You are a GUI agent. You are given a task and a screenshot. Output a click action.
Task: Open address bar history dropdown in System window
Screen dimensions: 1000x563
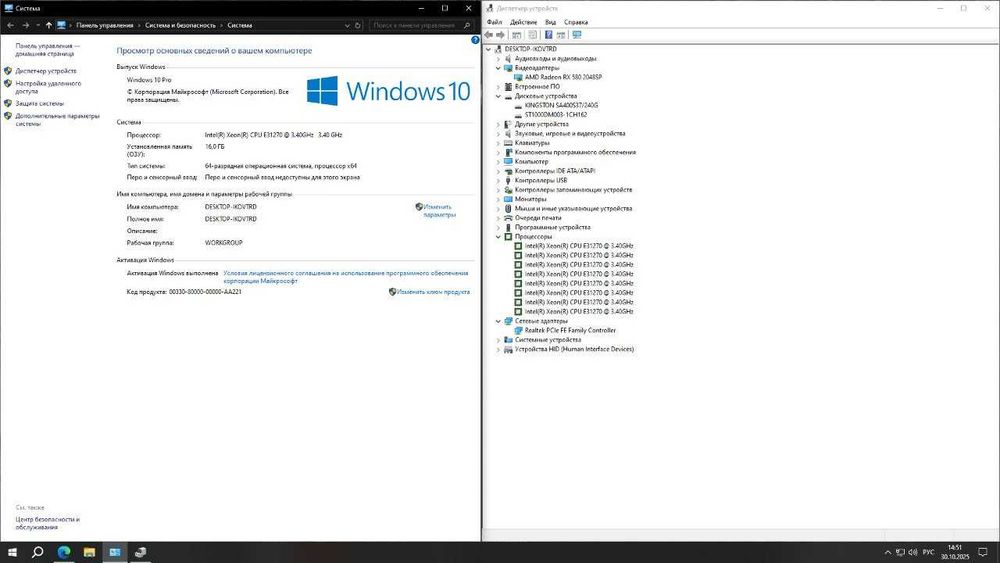pos(347,26)
